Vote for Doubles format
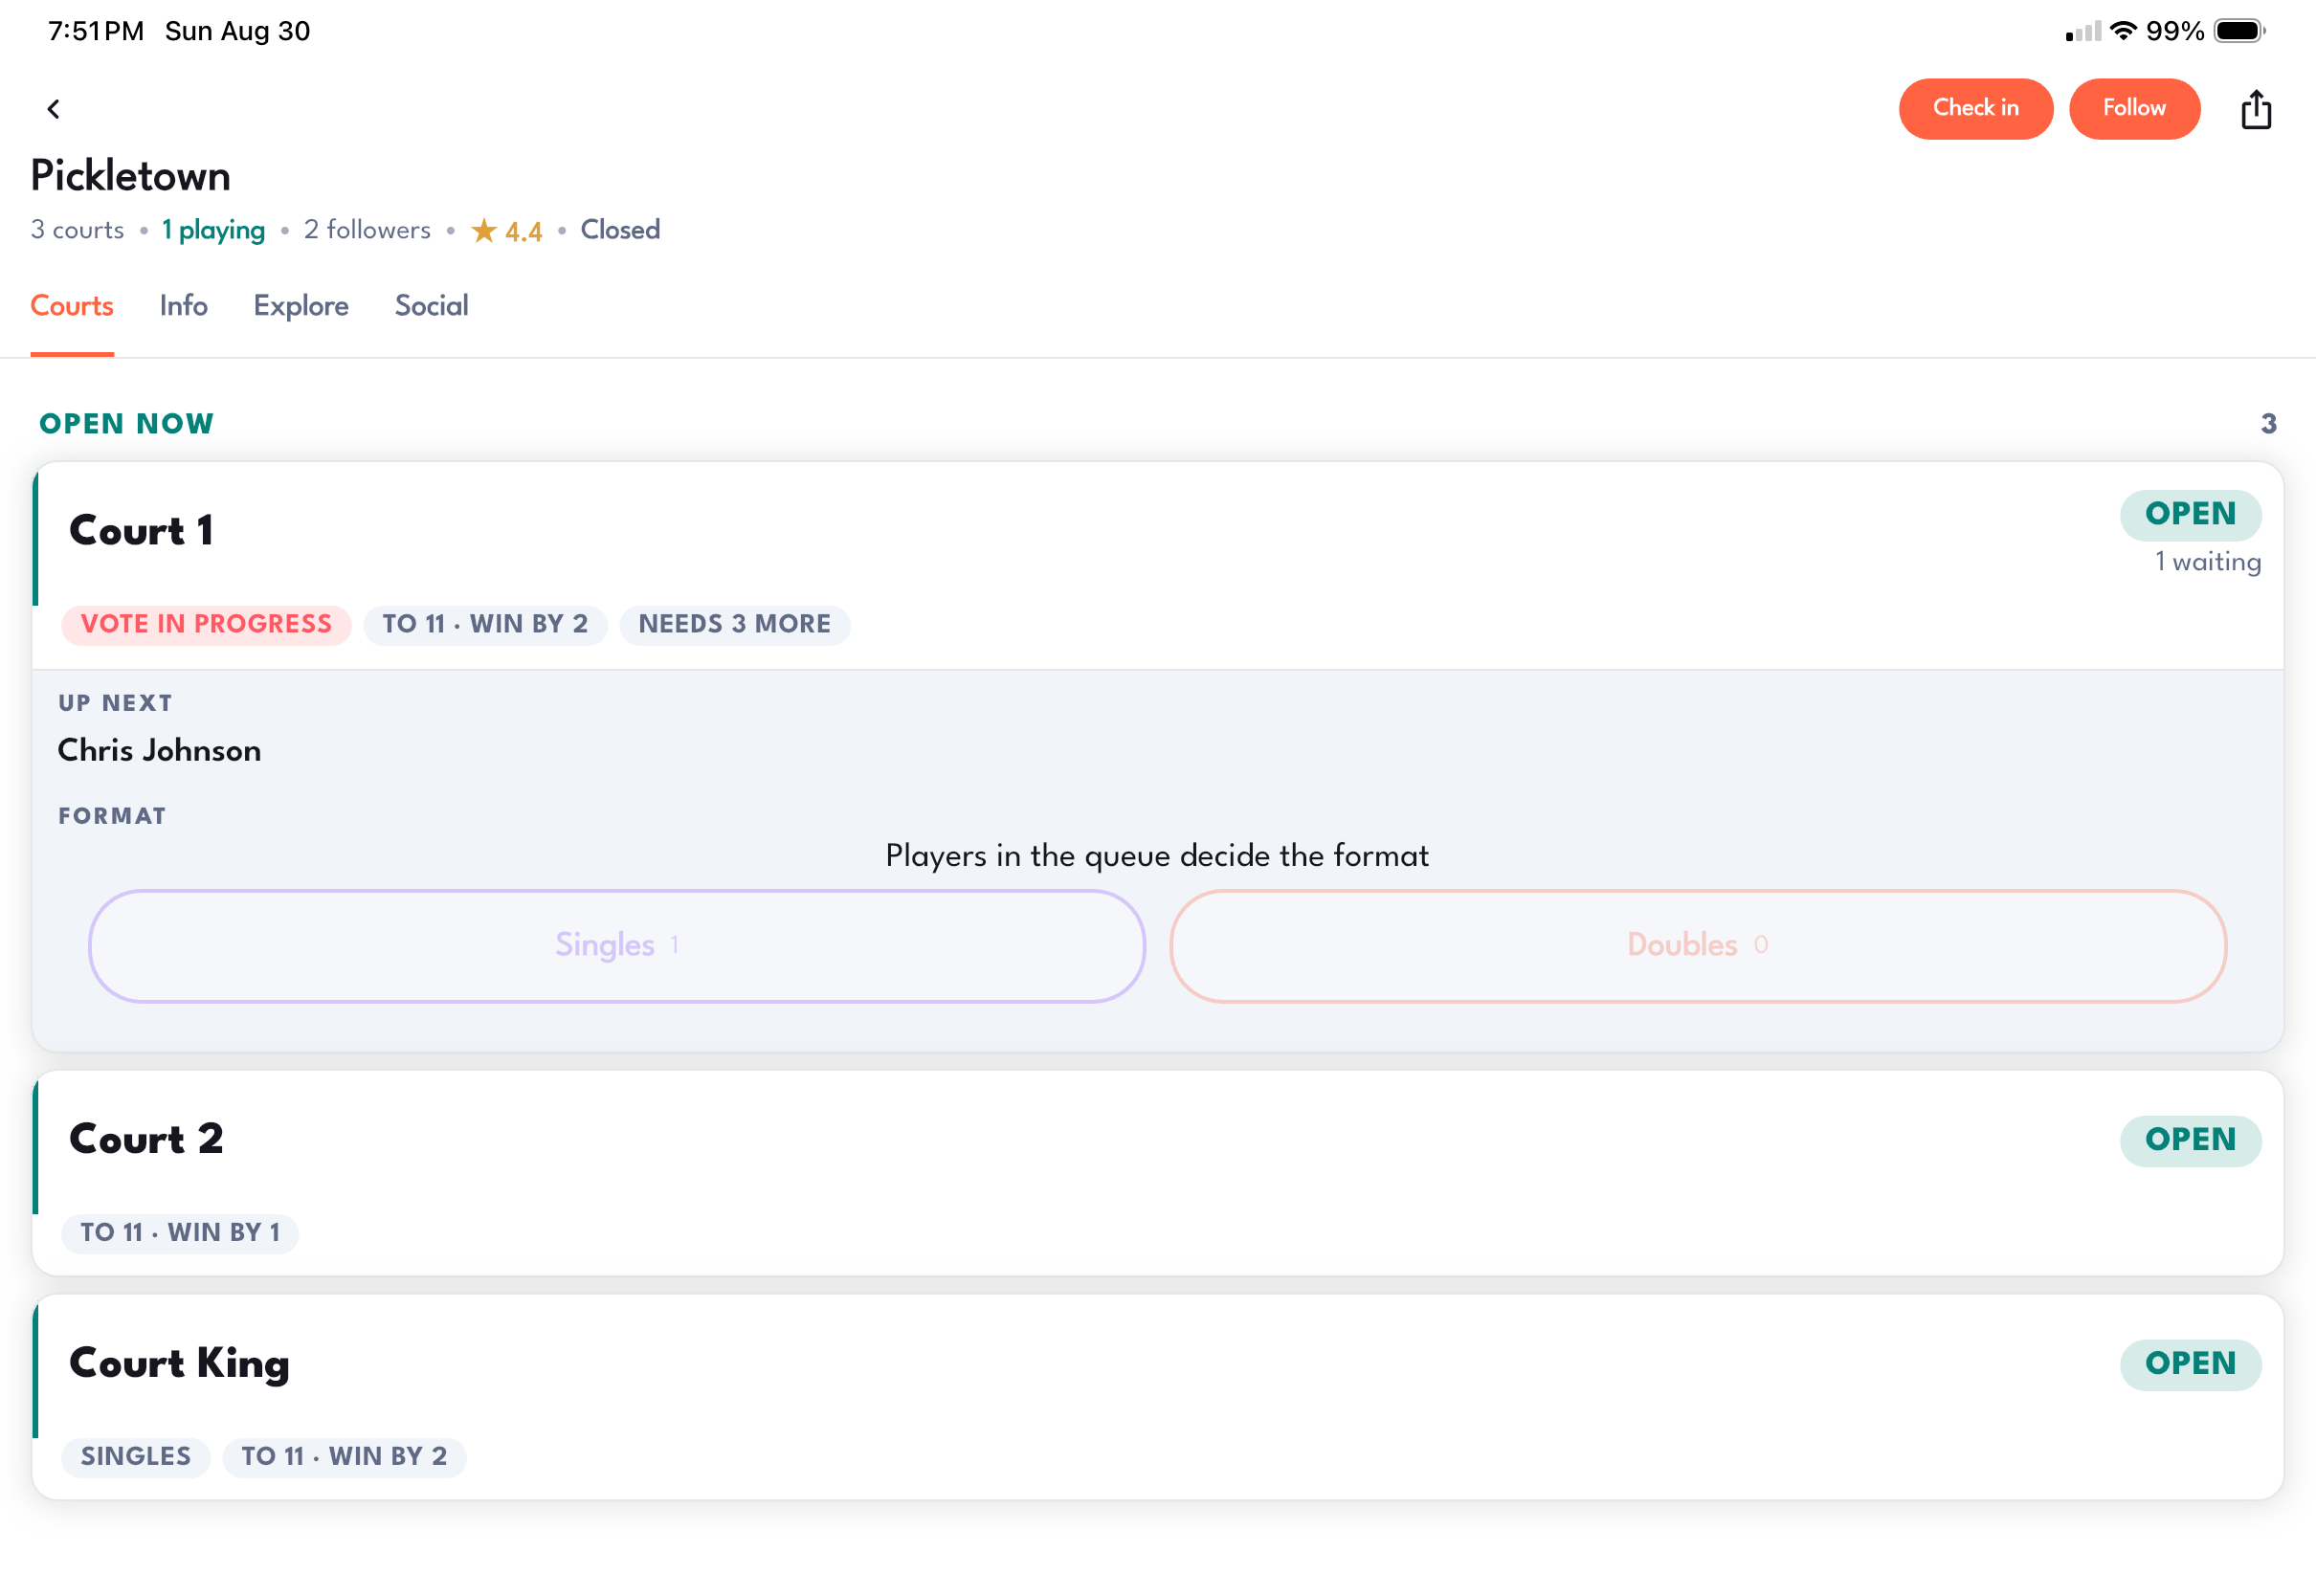 coord(1698,946)
